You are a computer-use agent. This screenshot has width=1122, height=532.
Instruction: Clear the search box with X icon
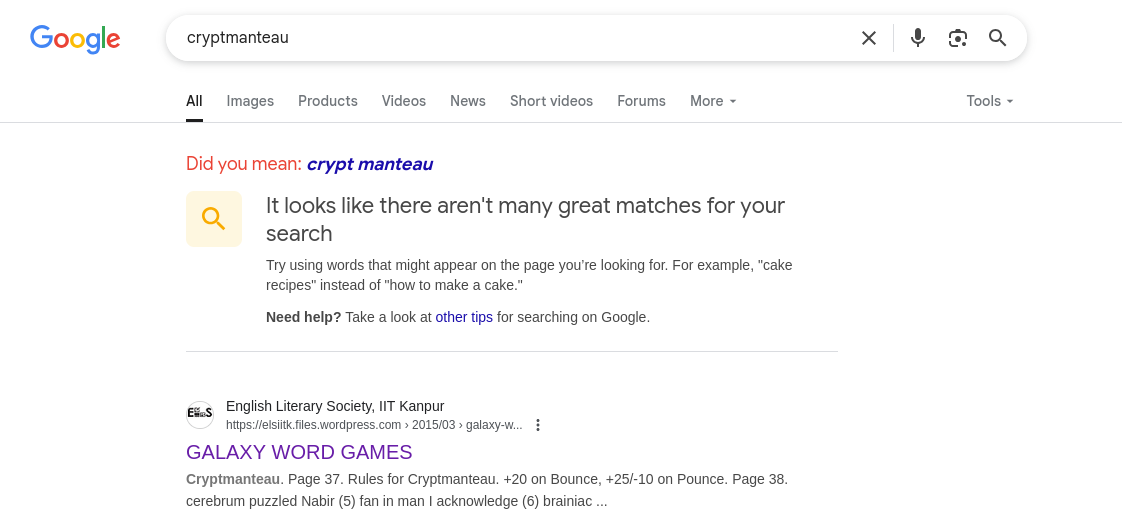[x=869, y=38]
